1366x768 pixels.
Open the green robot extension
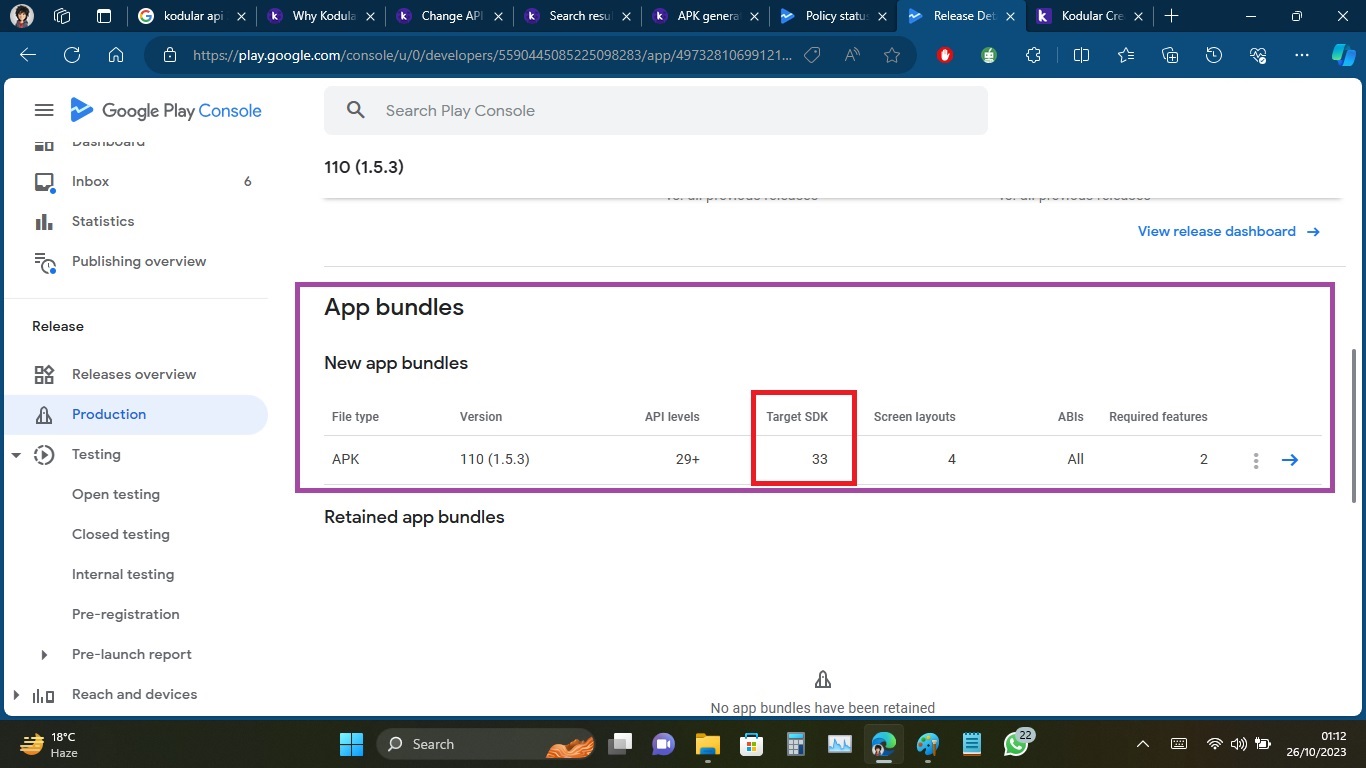[x=989, y=56]
